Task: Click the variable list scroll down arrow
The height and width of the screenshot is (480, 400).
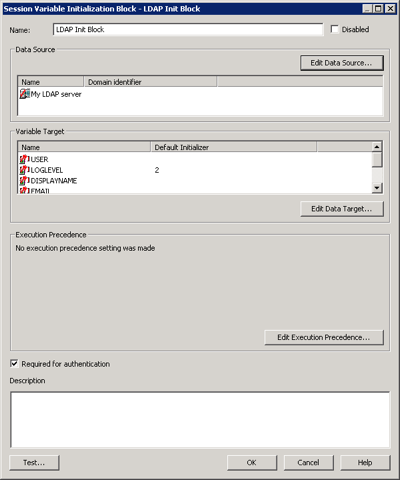Action: (x=377, y=188)
